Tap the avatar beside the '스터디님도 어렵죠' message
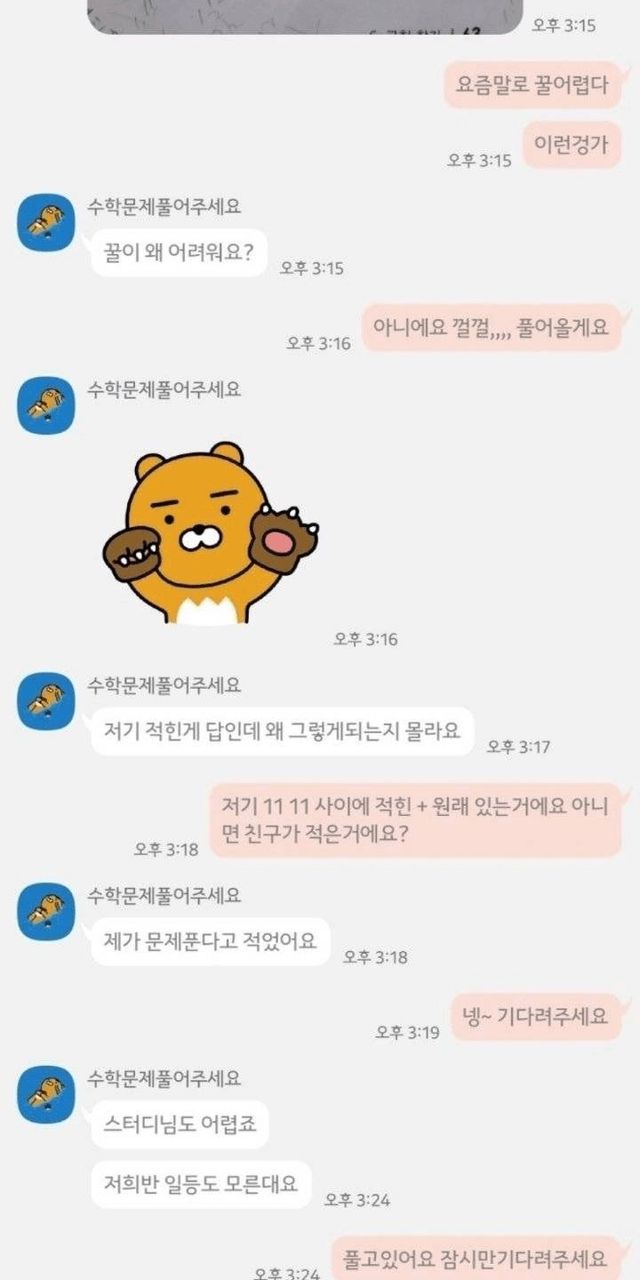The width and height of the screenshot is (640, 1280). click(x=46, y=1094)
